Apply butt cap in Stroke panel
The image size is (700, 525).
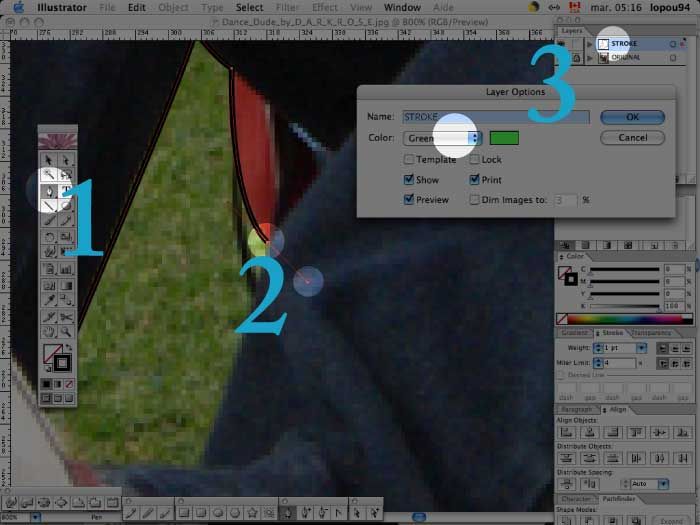tap(662, 348)
